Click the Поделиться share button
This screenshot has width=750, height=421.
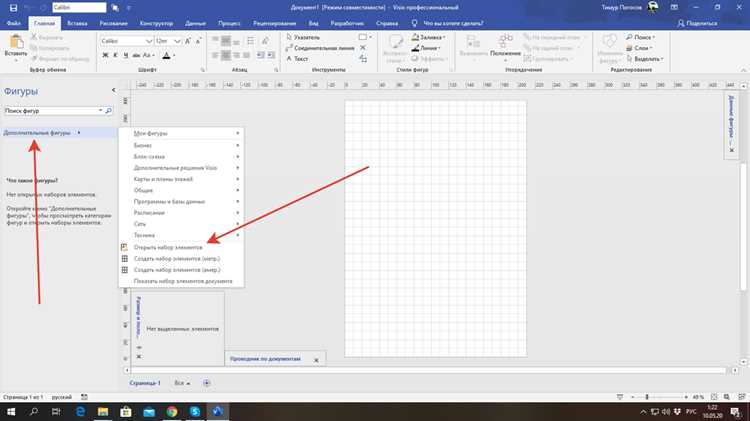697,23
